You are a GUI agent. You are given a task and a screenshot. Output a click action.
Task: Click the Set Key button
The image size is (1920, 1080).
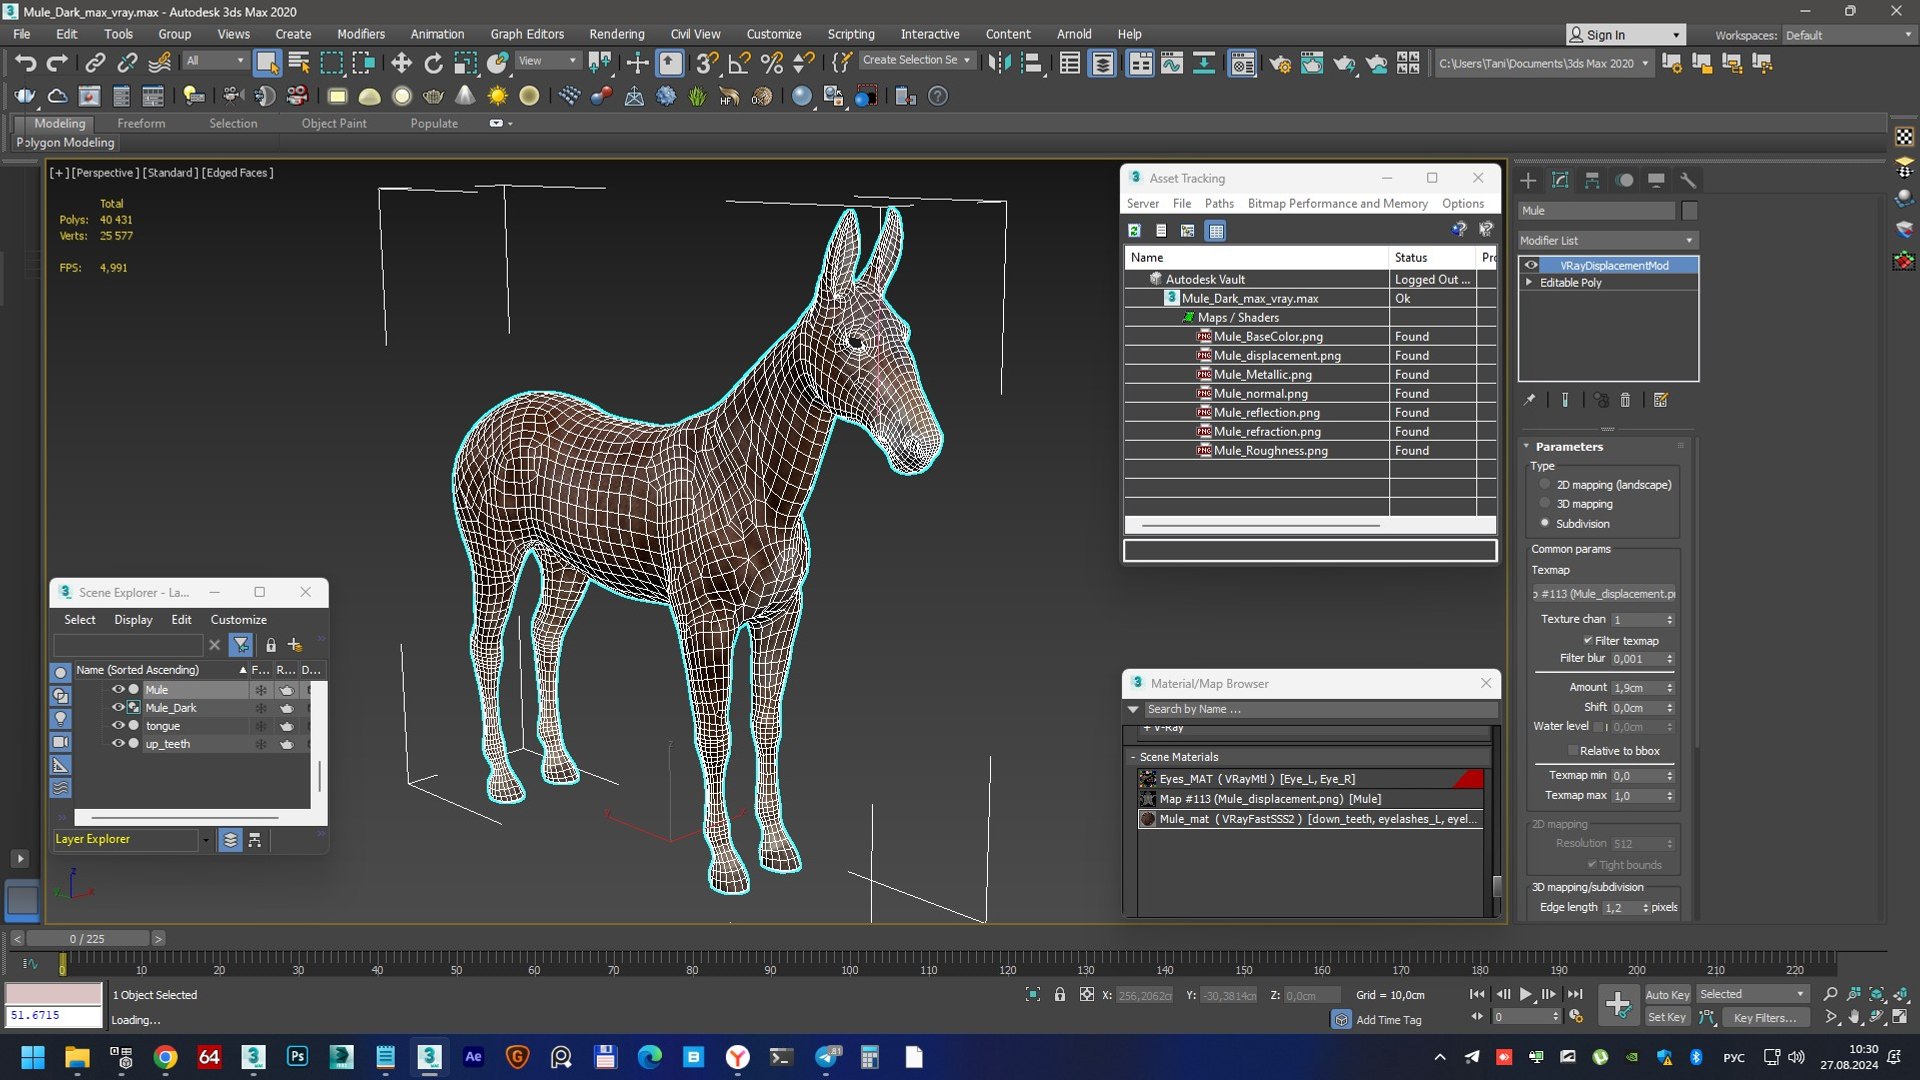click(1667, 1018)
